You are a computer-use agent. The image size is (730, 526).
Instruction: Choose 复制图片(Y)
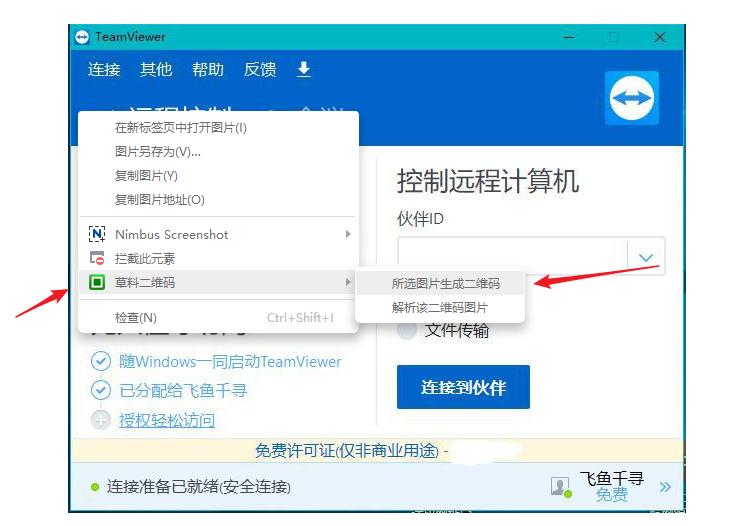coord(219,175)
